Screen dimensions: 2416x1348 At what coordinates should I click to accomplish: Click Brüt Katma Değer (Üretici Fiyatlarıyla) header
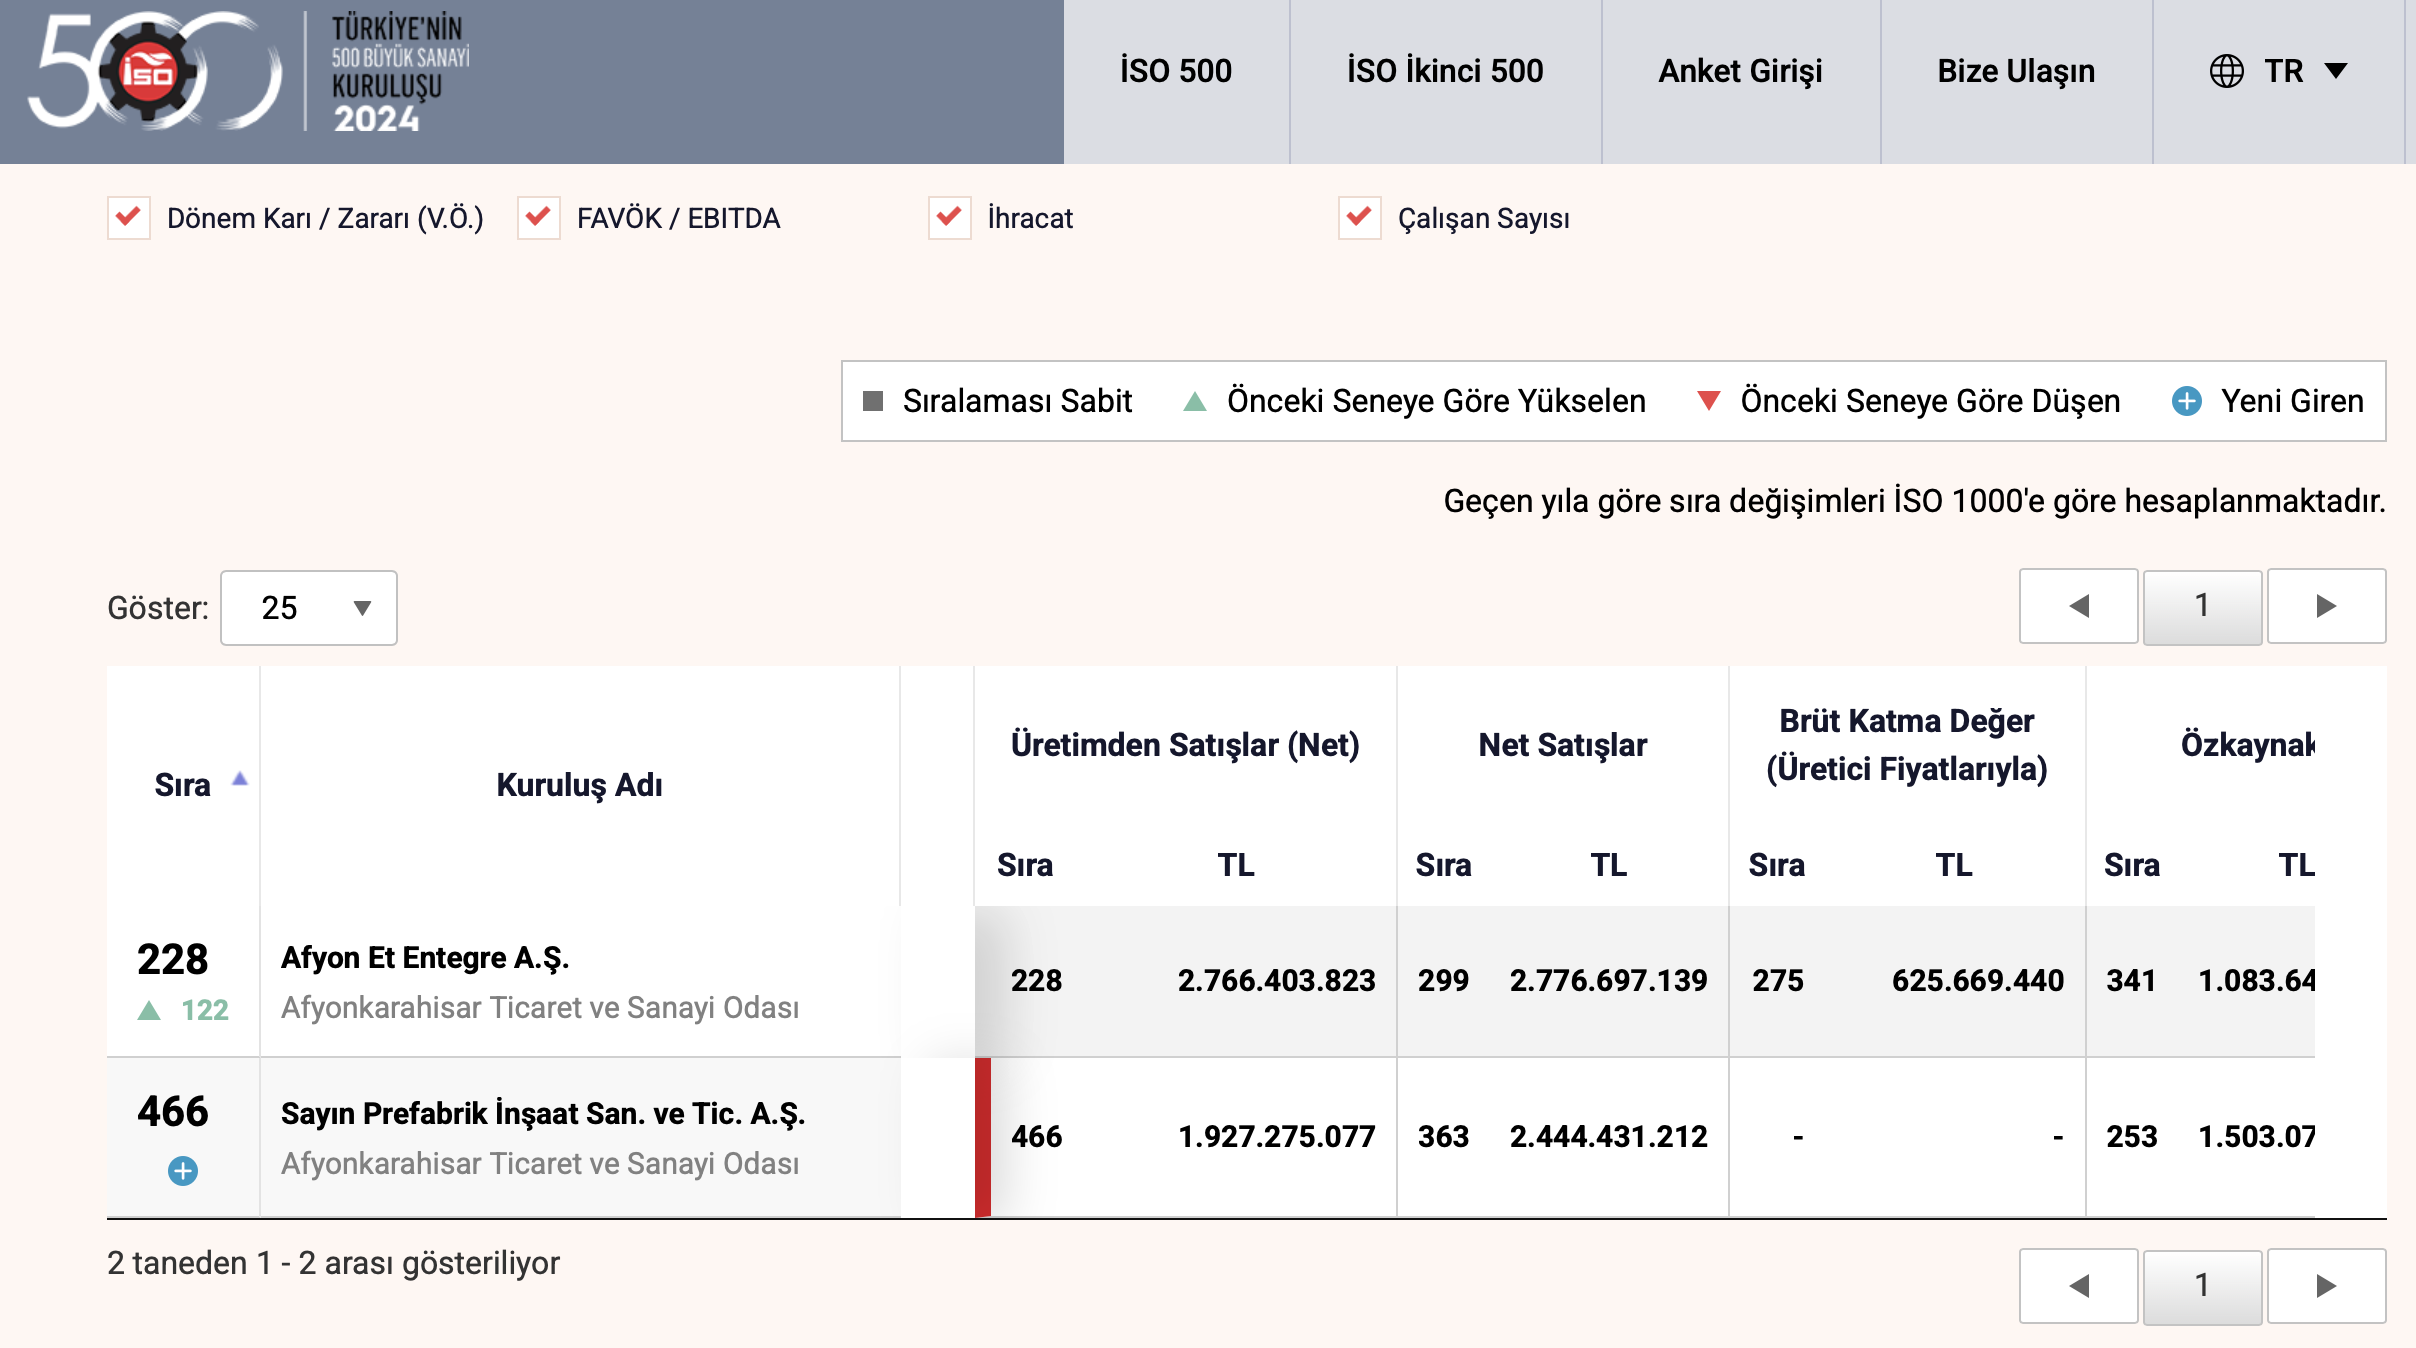1907,745
